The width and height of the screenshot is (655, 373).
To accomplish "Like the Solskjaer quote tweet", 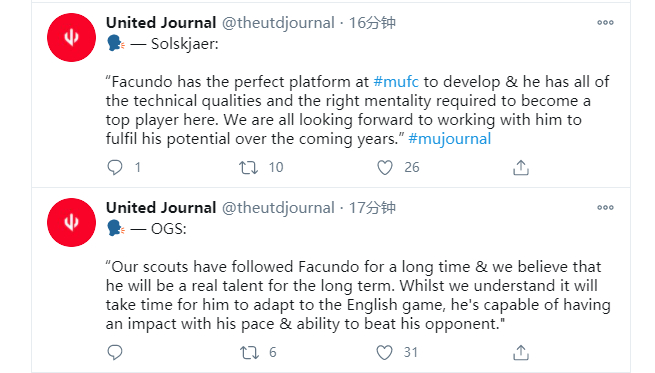I will point(385,167).
